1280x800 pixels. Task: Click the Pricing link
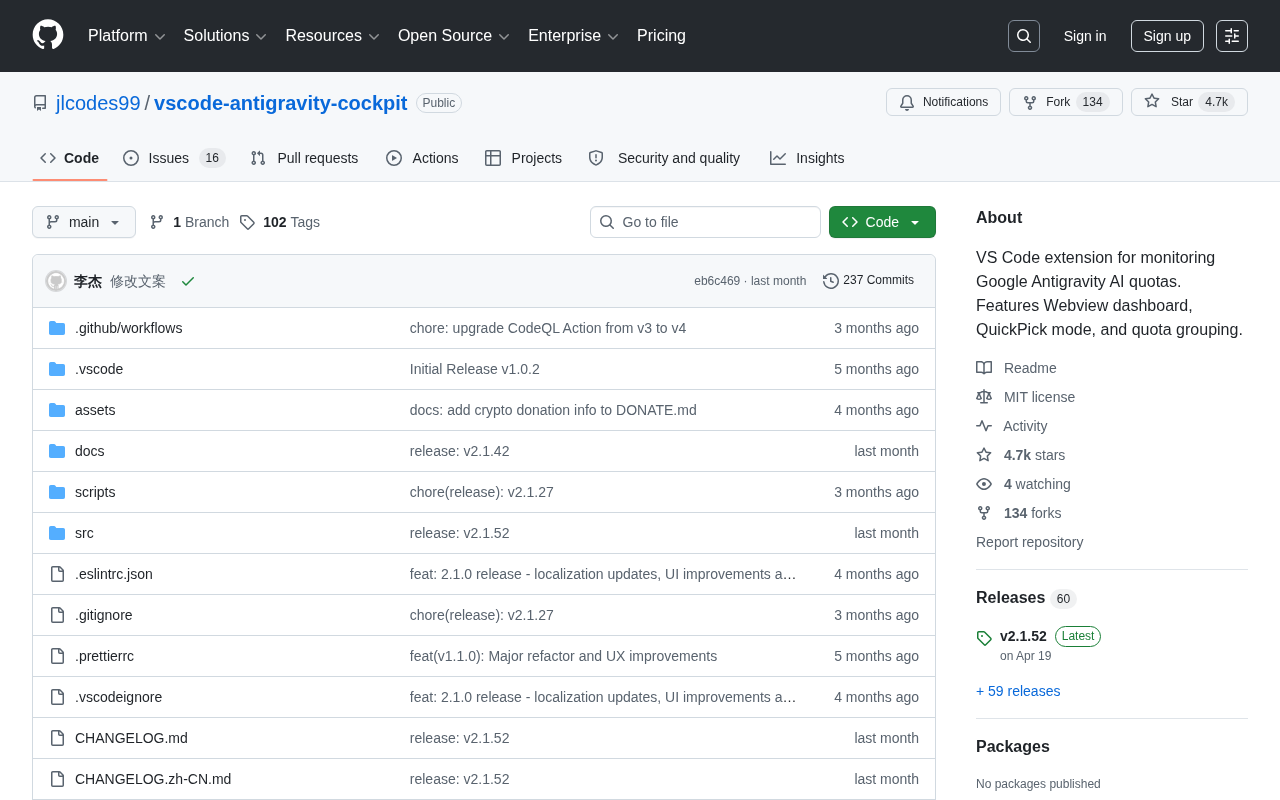pos(661,36)
